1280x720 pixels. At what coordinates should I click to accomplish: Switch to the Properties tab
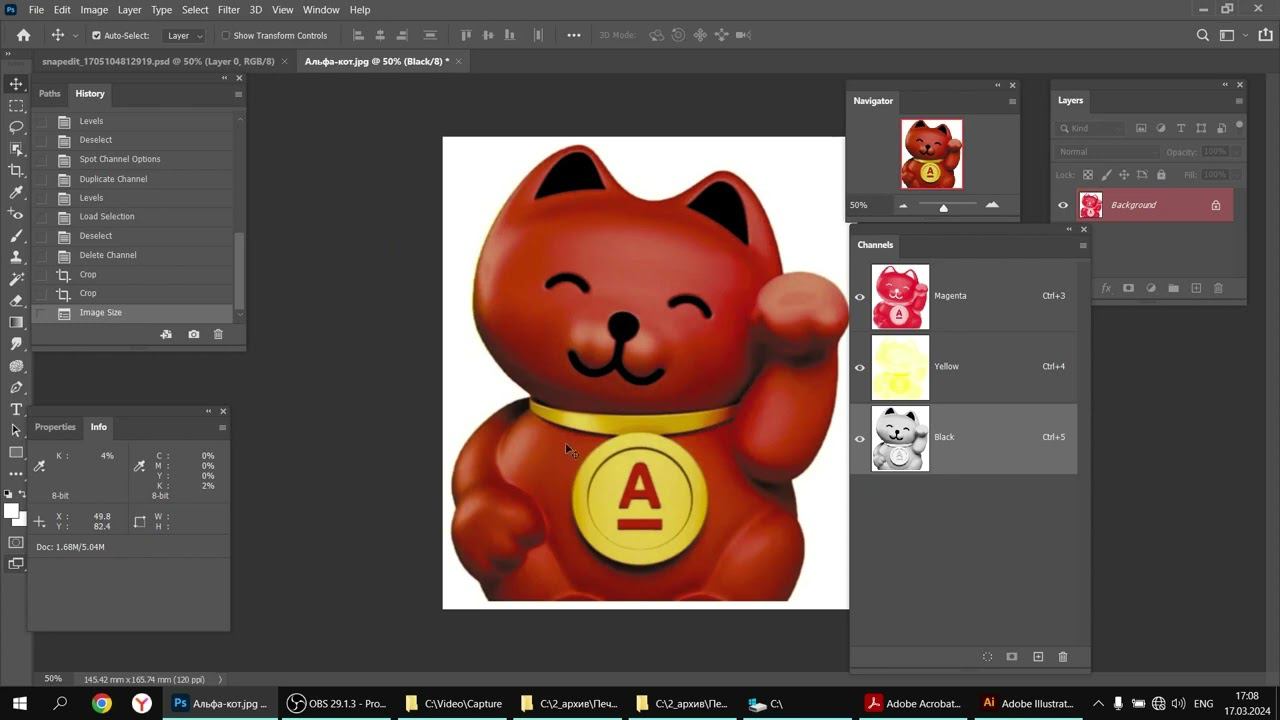[x=55, y=427]
